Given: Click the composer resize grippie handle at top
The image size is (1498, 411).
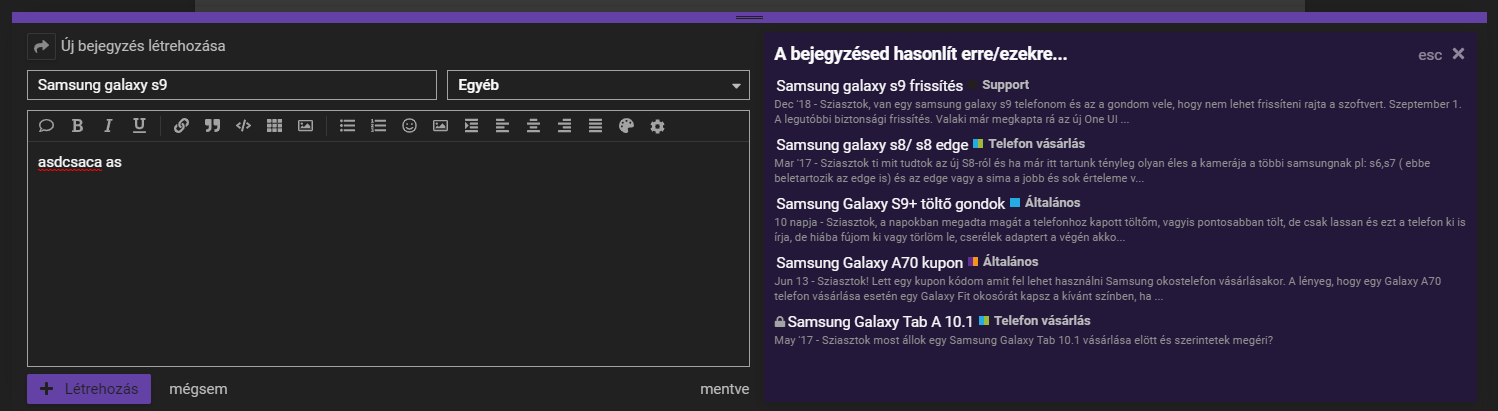Looking at the screenshot, I should (x=749, y=17).
